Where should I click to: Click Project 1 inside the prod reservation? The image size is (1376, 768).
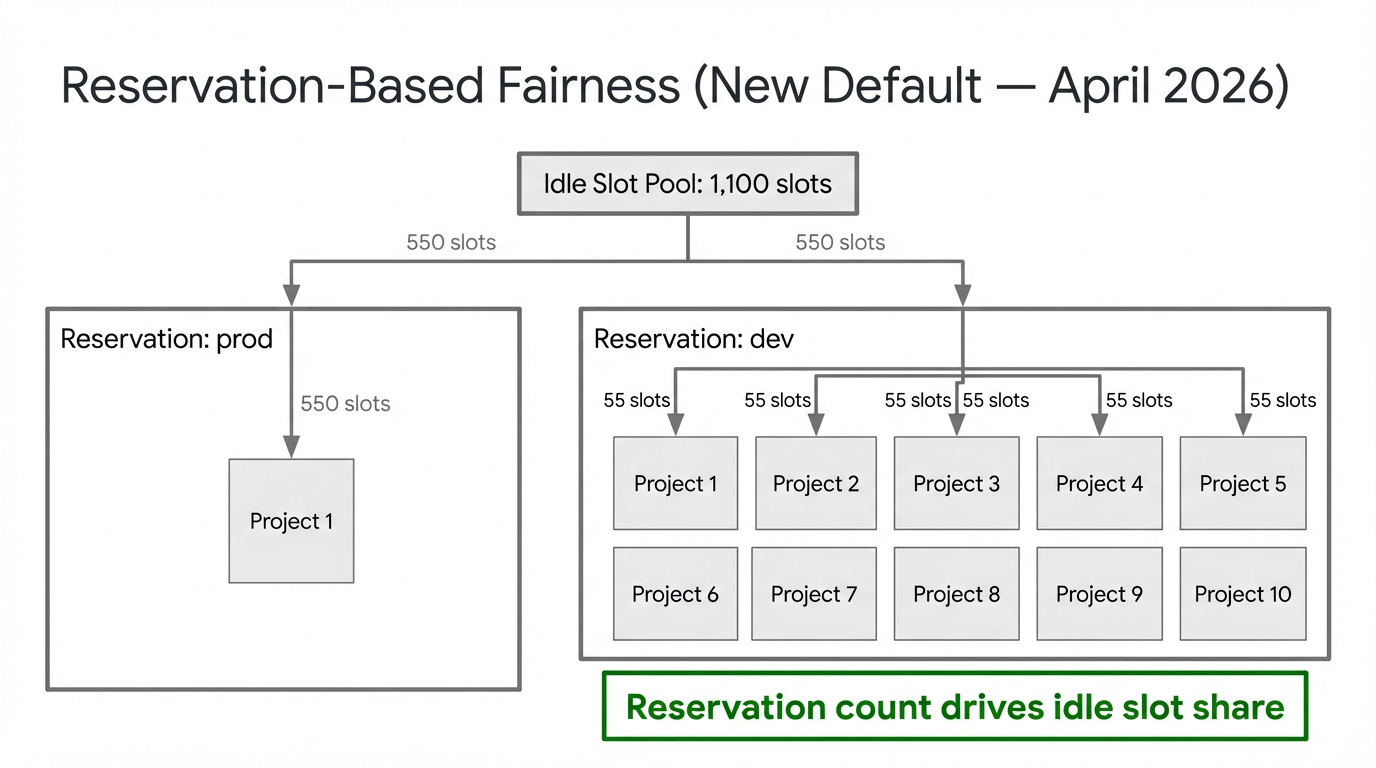click(291, 520)
